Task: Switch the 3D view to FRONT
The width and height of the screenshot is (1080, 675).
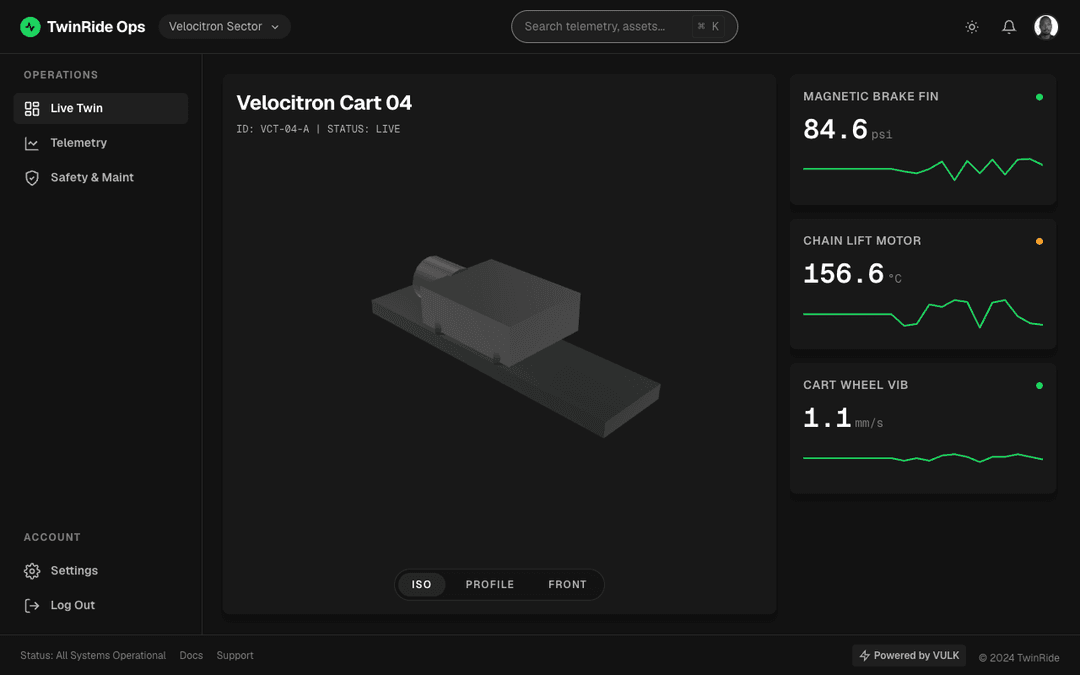Action: click(568, 584)
